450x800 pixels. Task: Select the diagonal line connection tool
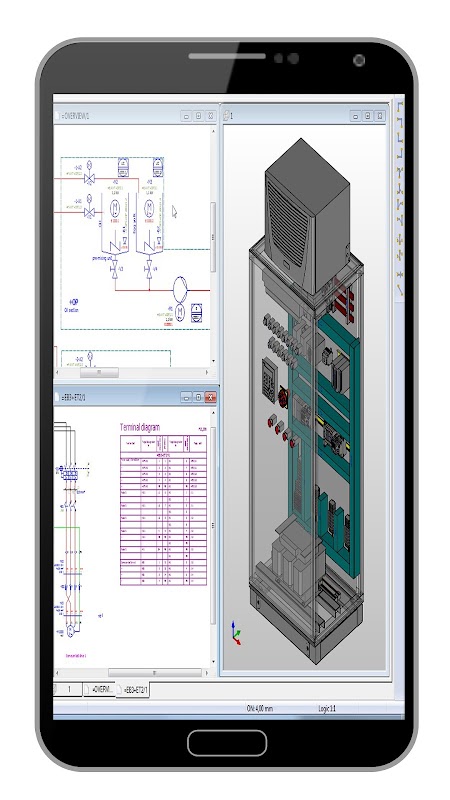point(400,289)
